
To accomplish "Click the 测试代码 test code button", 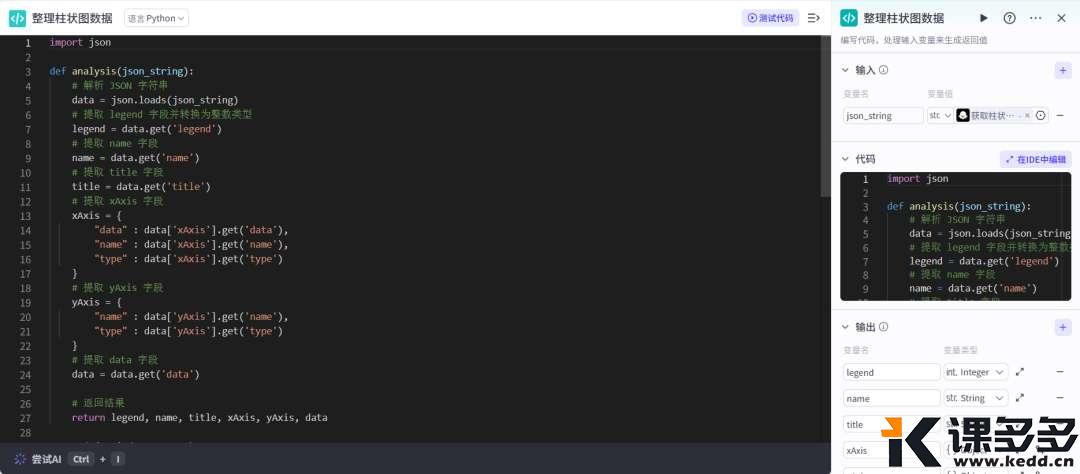I will pos(770,18).
